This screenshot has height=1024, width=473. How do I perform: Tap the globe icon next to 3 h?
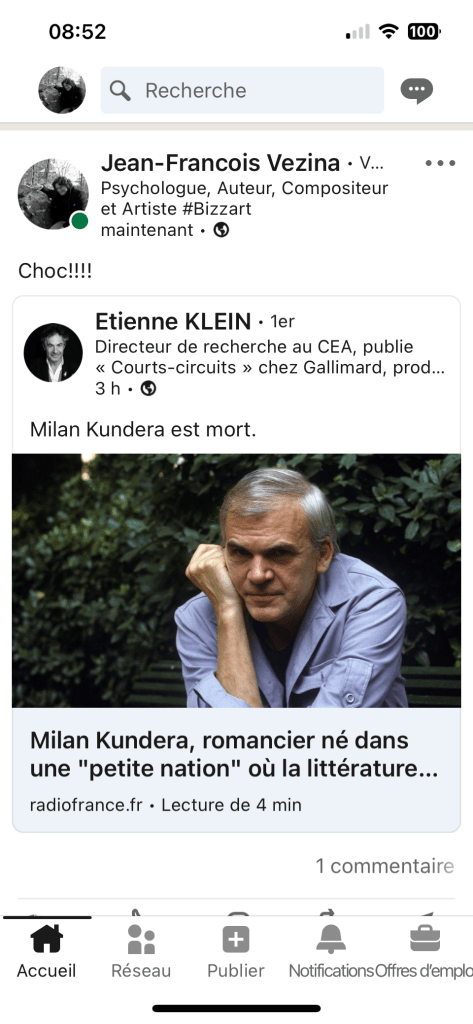tap(149, 389)
